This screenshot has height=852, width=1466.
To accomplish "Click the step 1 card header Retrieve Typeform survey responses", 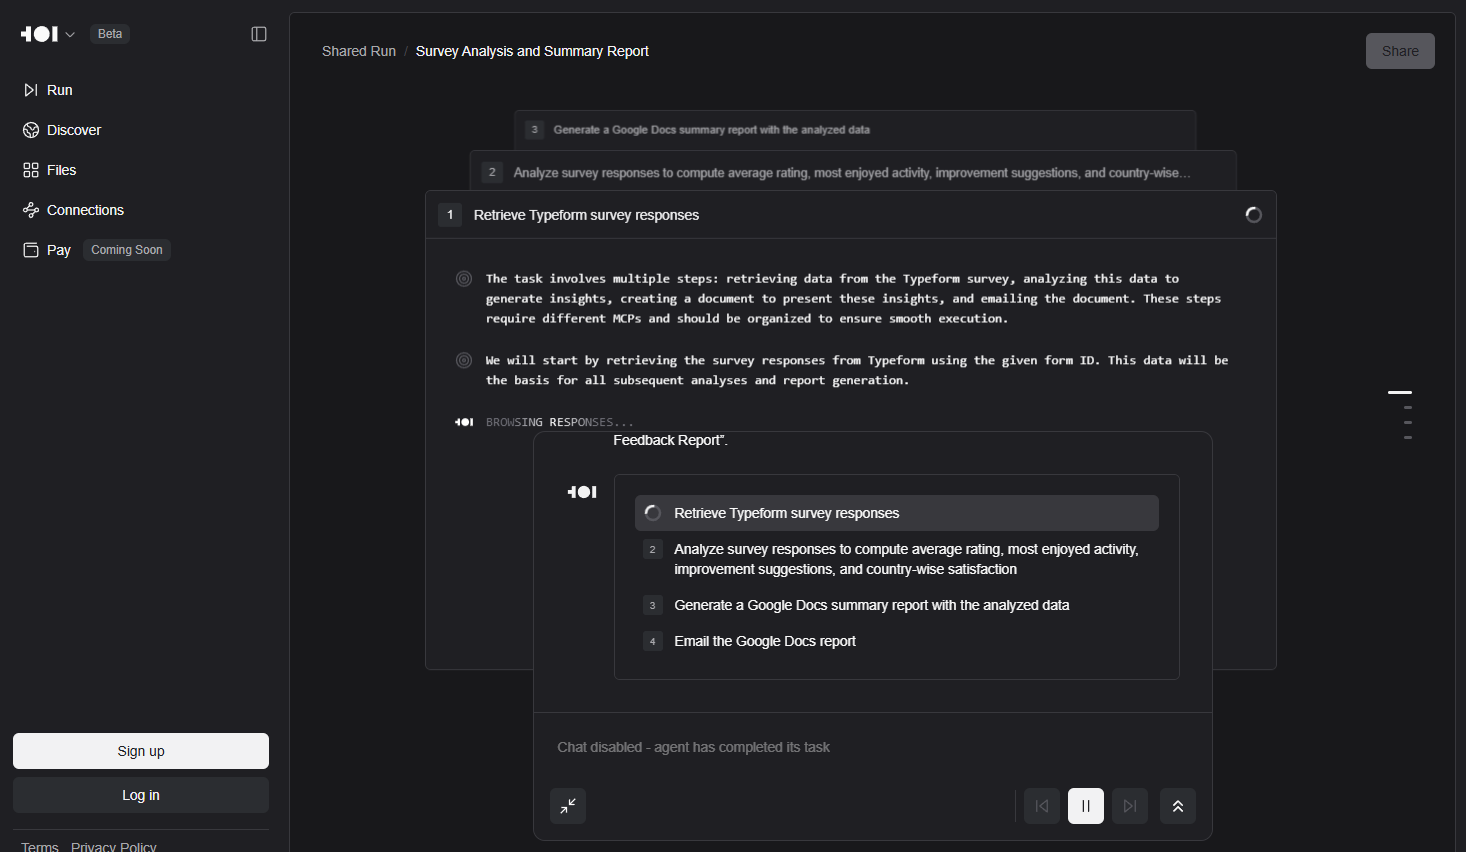I will [x=851, y=215].
